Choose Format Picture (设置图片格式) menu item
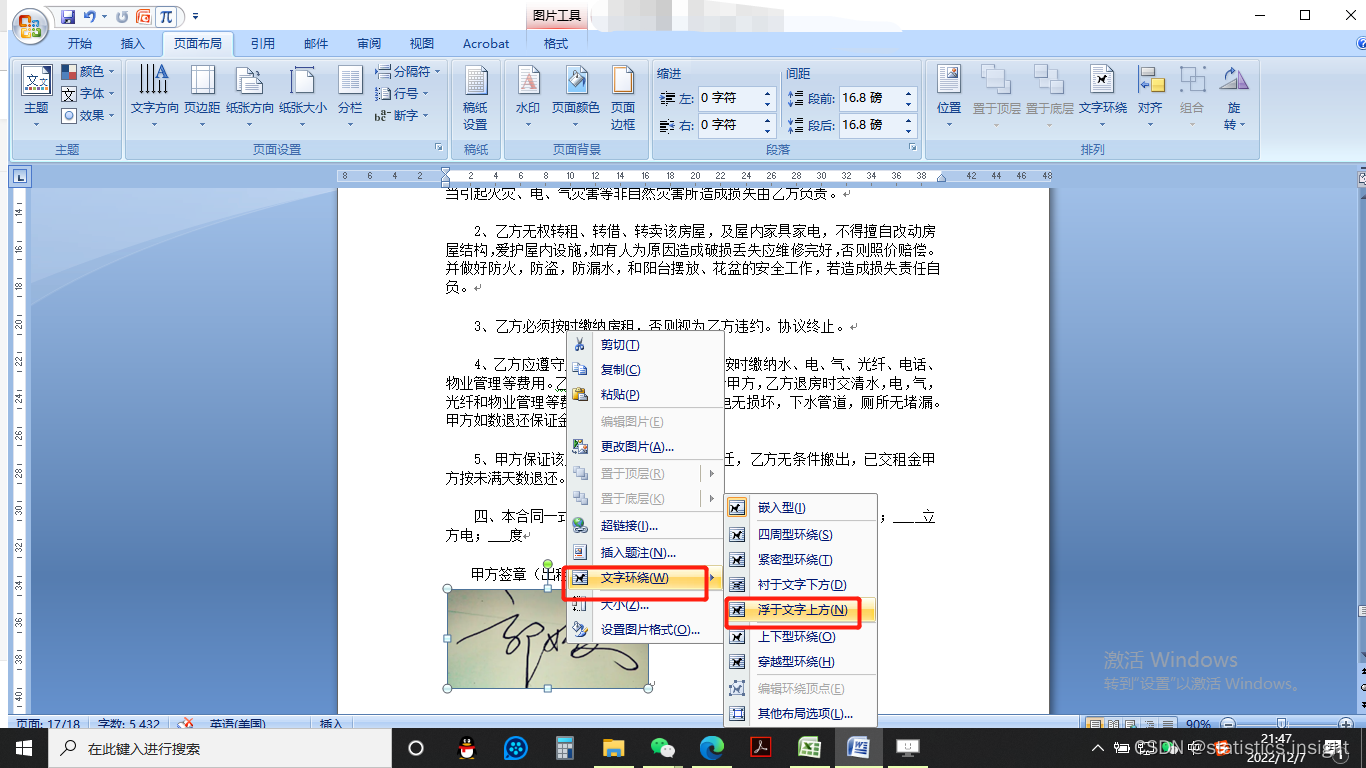Screen dimensions: 1366x768 pos(646,630)
